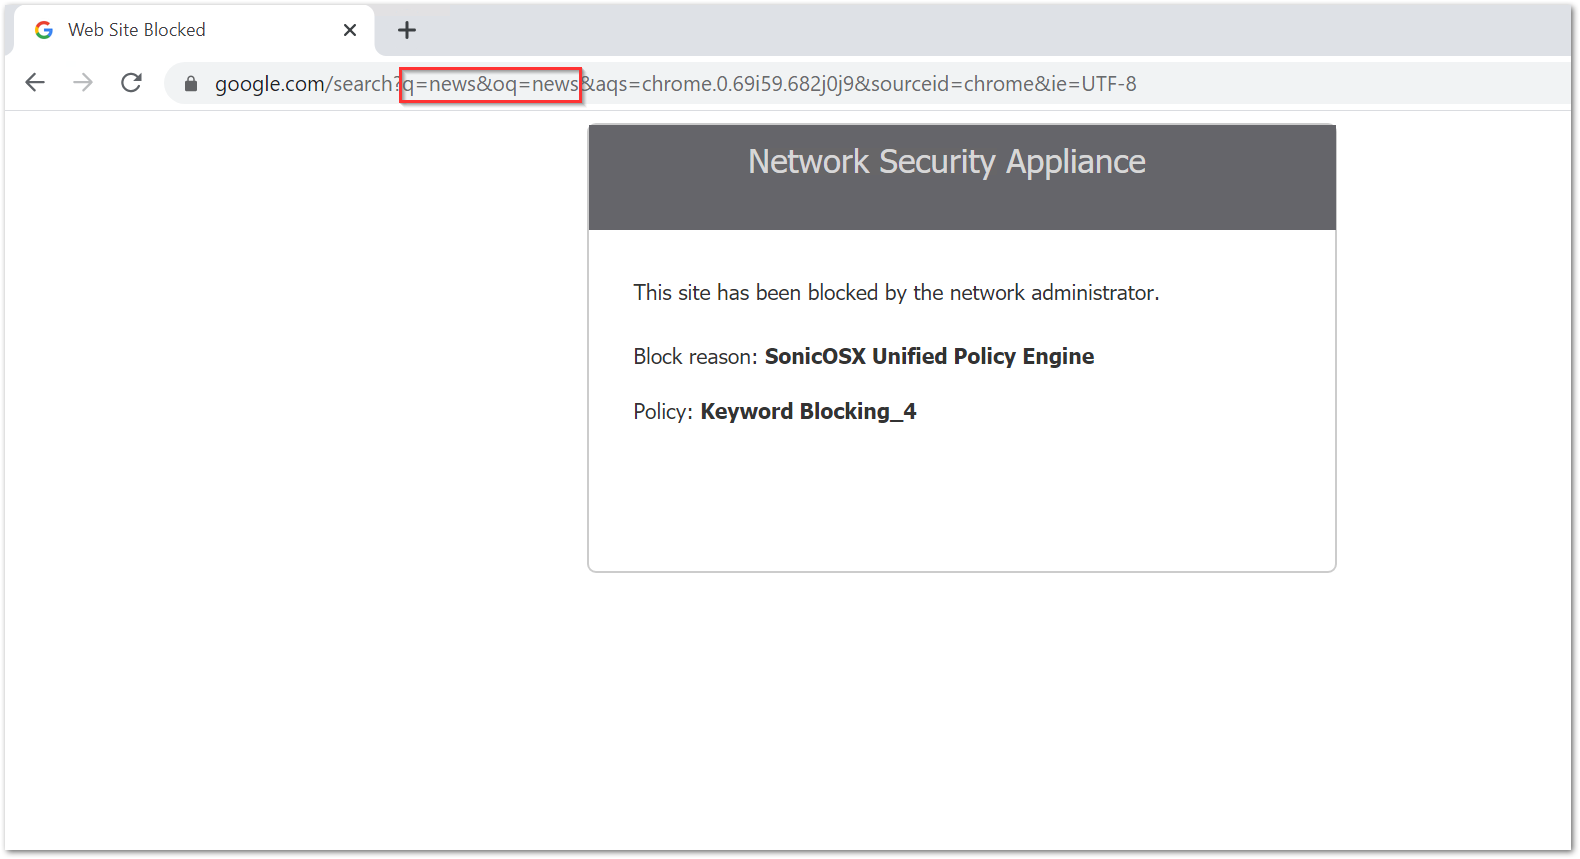Click the browser back arrow

click(x=35, y=83)
